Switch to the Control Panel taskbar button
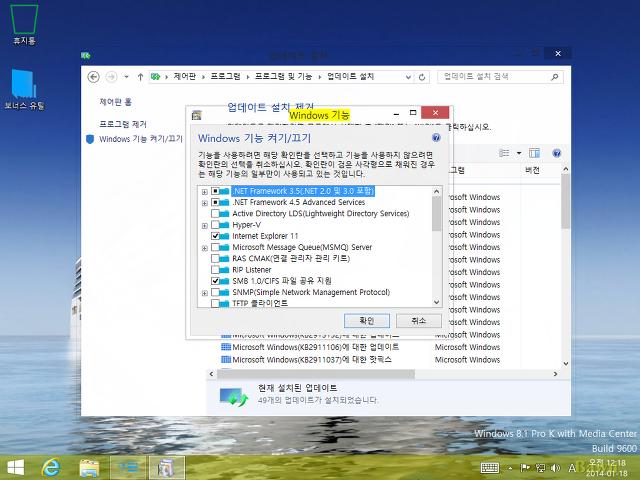The width and height of the screenshot is (640, 480). [x=128, y=467]
